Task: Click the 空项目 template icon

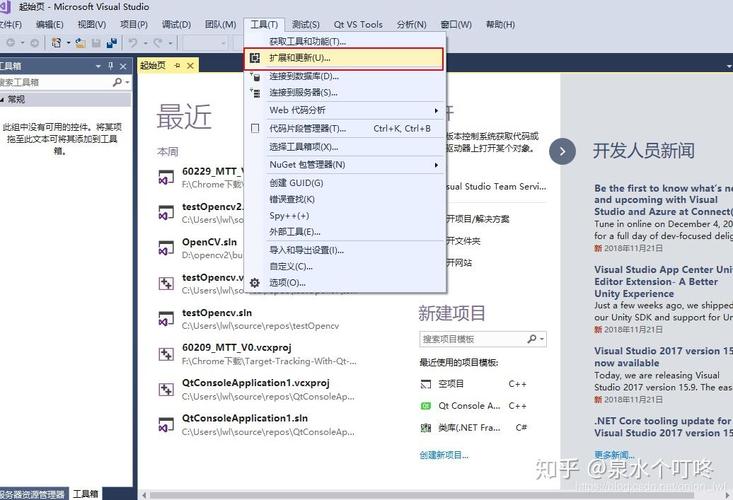Action: point(426,384)
